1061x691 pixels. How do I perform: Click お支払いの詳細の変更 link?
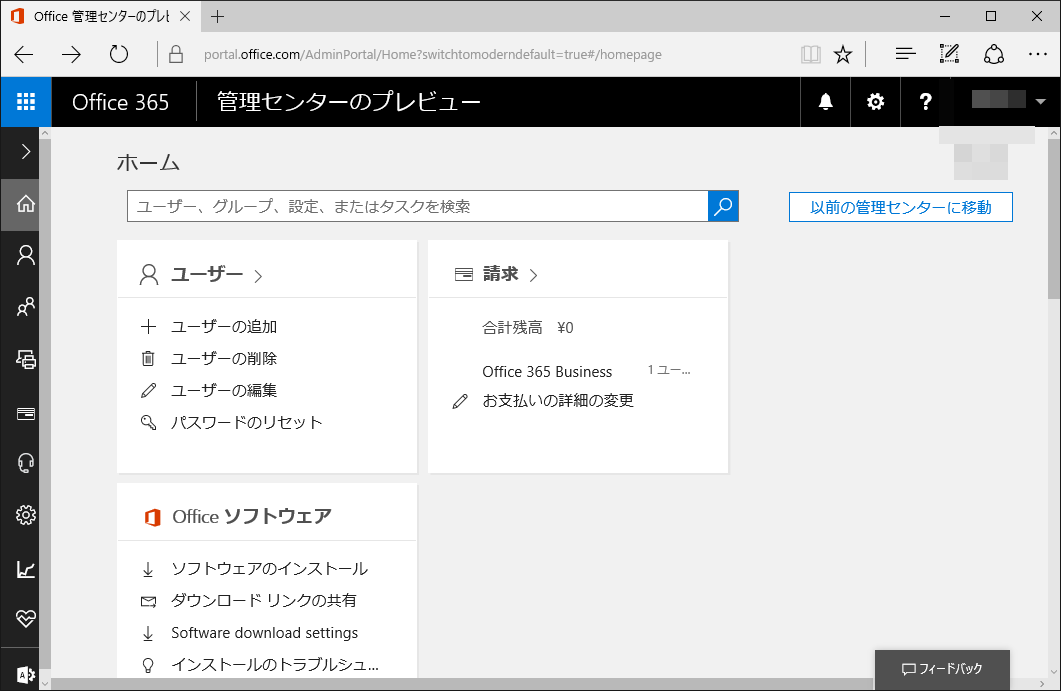(558, 401)
